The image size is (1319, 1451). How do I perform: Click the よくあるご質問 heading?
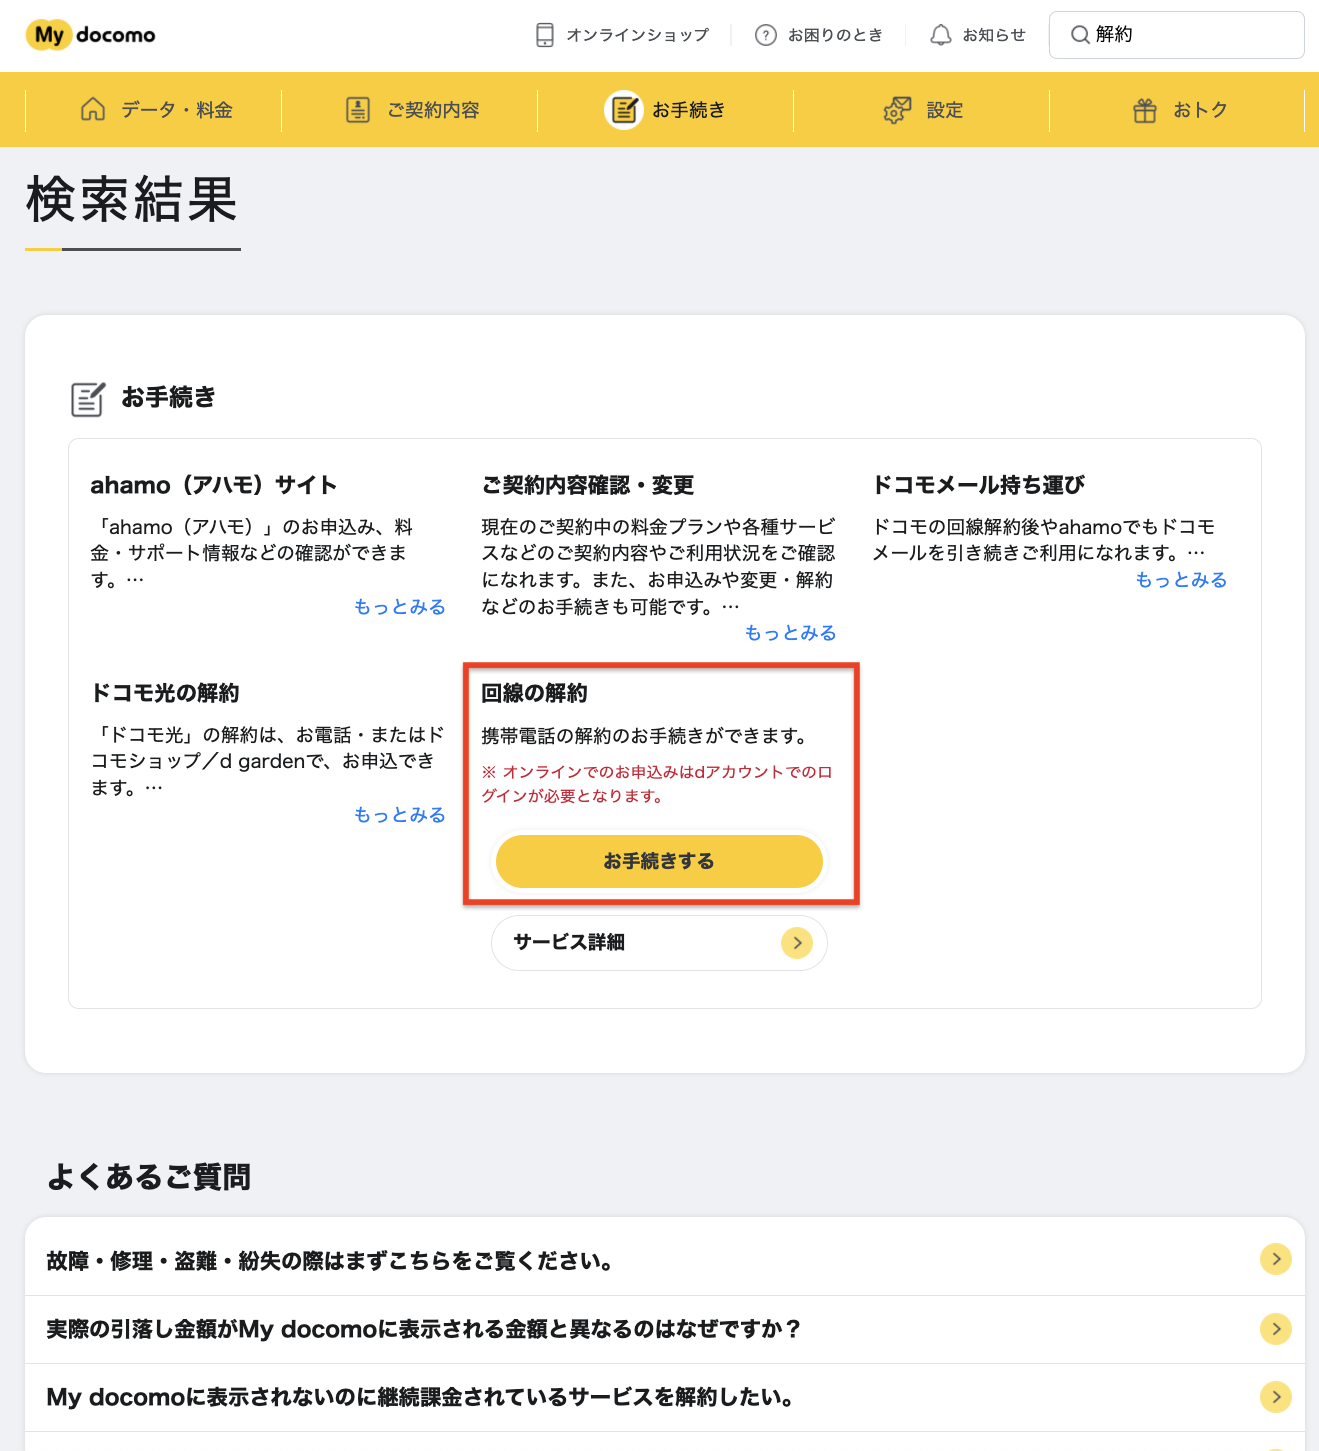[x=149, y=1177]
